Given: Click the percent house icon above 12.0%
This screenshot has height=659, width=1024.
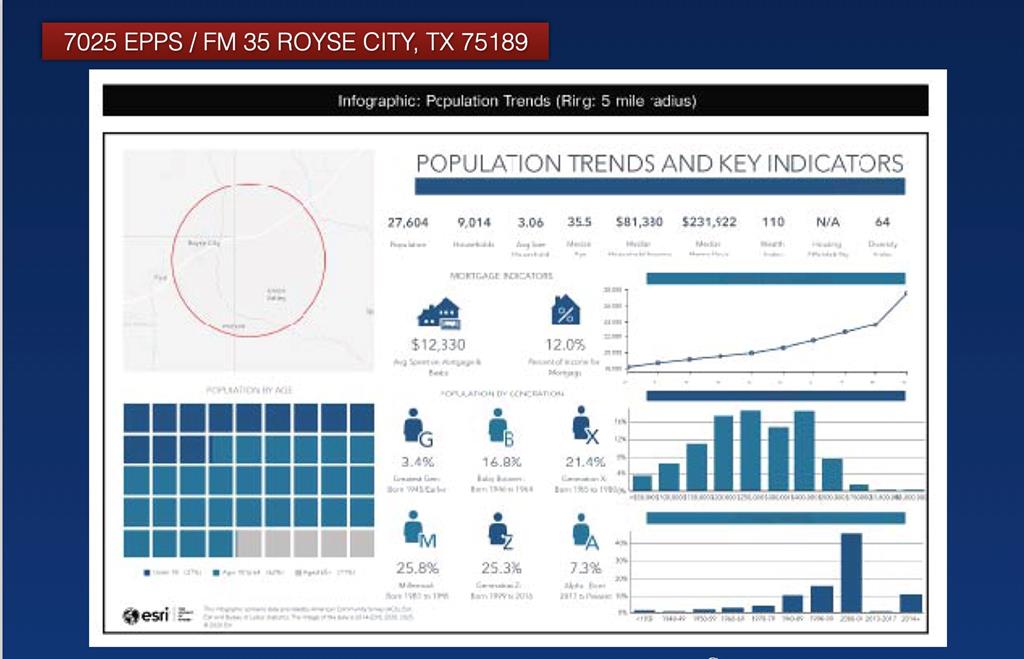Looking at the screenshot, I should pos(565,310).
